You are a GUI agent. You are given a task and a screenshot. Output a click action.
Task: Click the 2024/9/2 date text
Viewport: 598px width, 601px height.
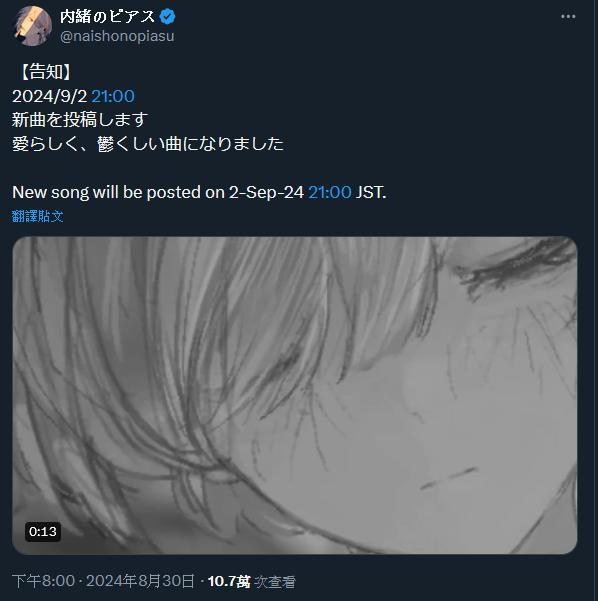pos(49,96)
